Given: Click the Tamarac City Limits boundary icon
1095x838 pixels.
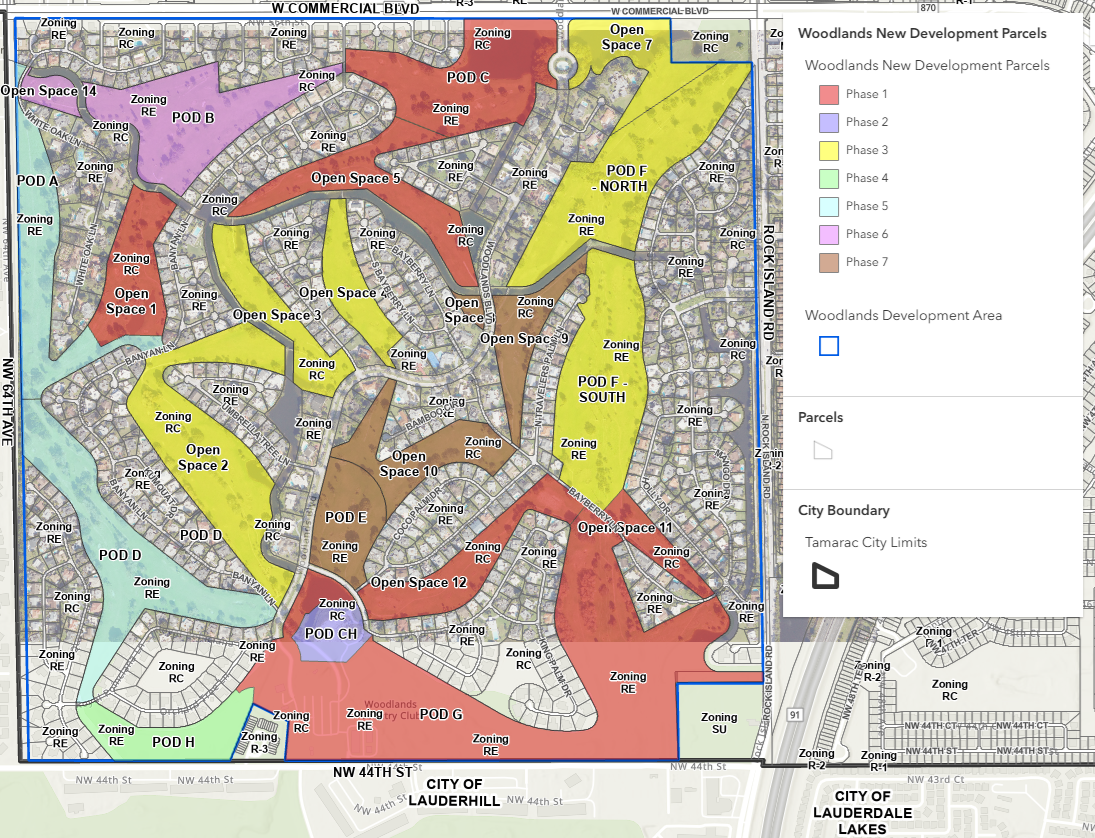Looking at the screenshot, I should (825, 576).
